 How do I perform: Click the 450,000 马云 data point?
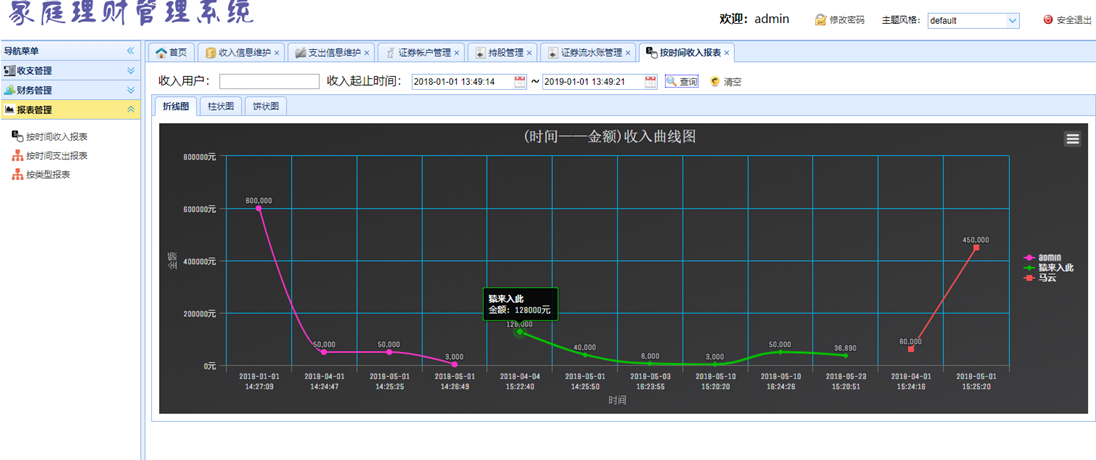pyautogui.click(x=976, y=247)
